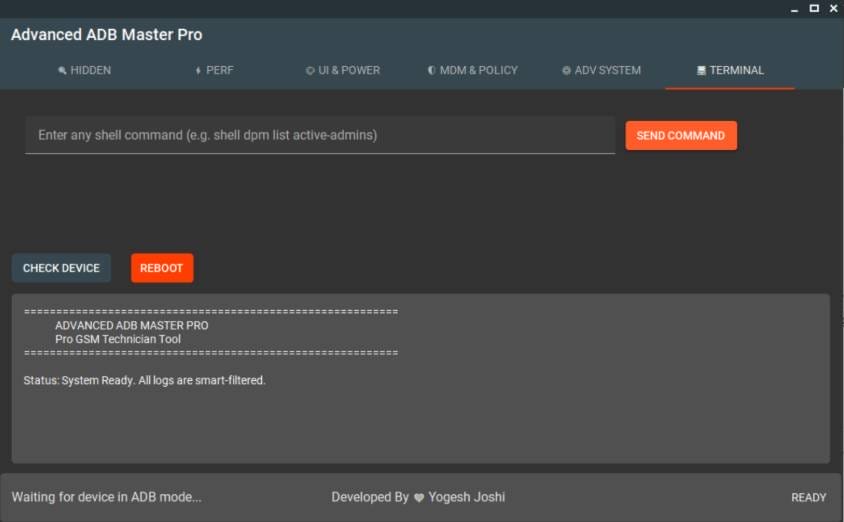Click 'Waiting for device in ADB mode...' status
The width and height of the screenshot is (844, 522).
click(x=107, y=497)
